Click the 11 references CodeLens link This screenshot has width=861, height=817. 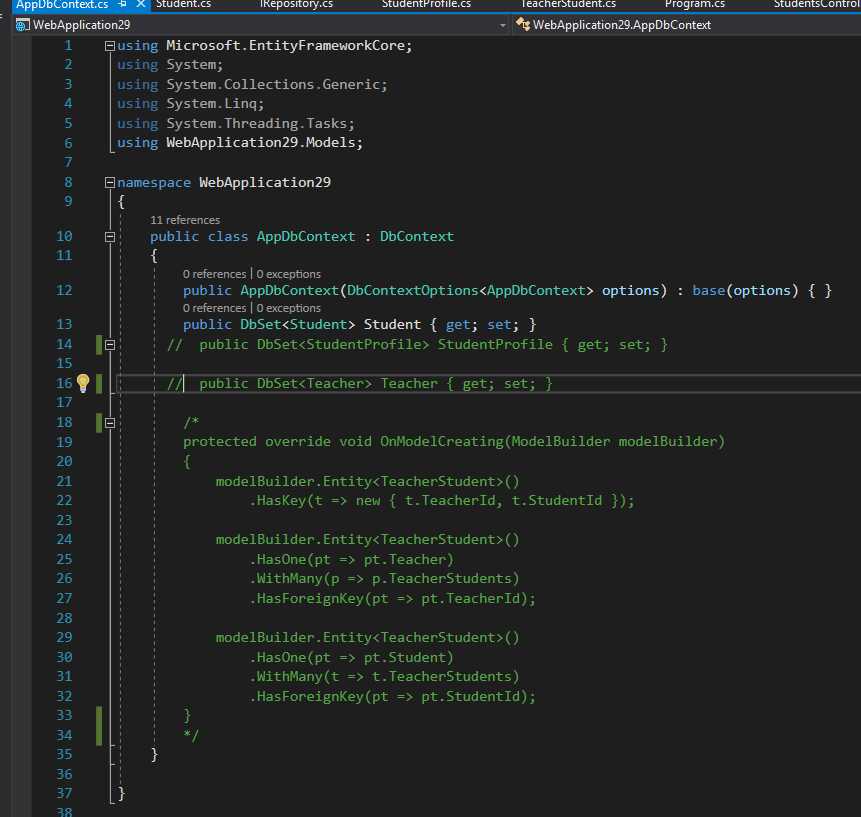(x=185, y=220)
